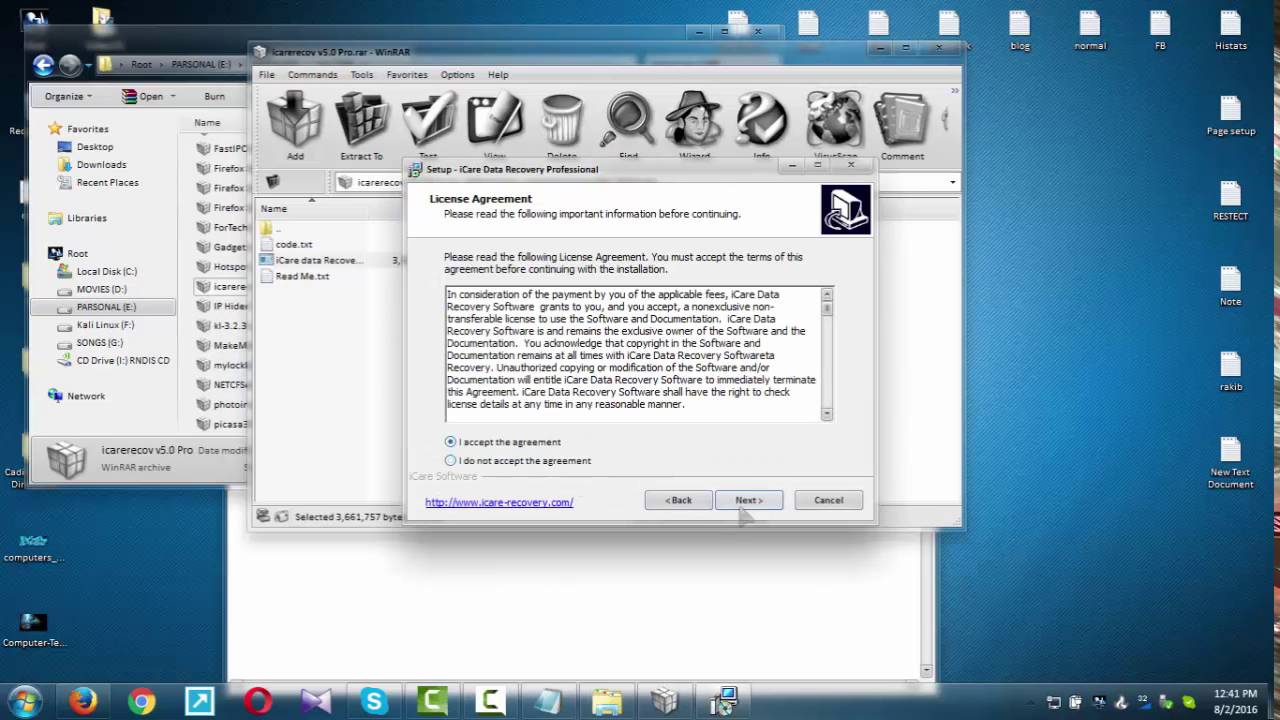This screenshot has width=1280, height=720.
Task: Click Back in the setup wizard
Action: click(679, 500)
